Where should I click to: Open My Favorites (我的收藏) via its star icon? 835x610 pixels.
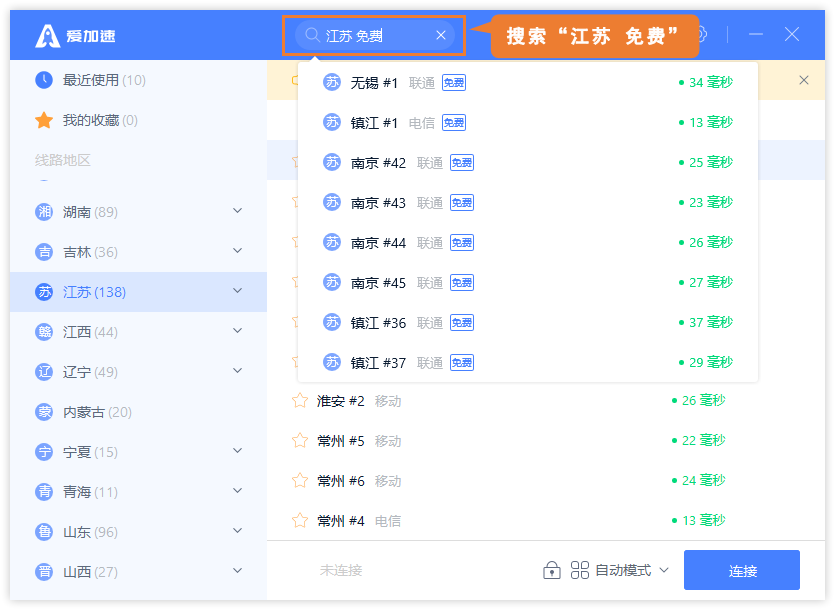[x=44, y=120]
